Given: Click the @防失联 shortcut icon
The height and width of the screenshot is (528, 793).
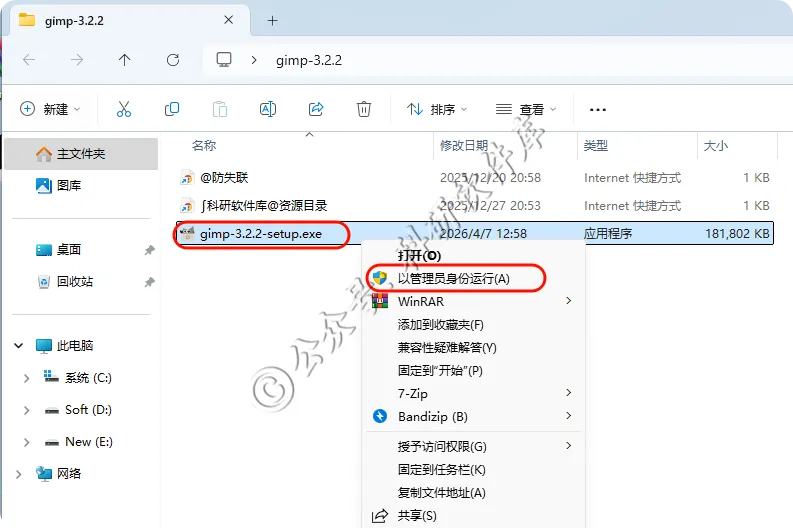Looking at the screenshot, I should point(187,178).
